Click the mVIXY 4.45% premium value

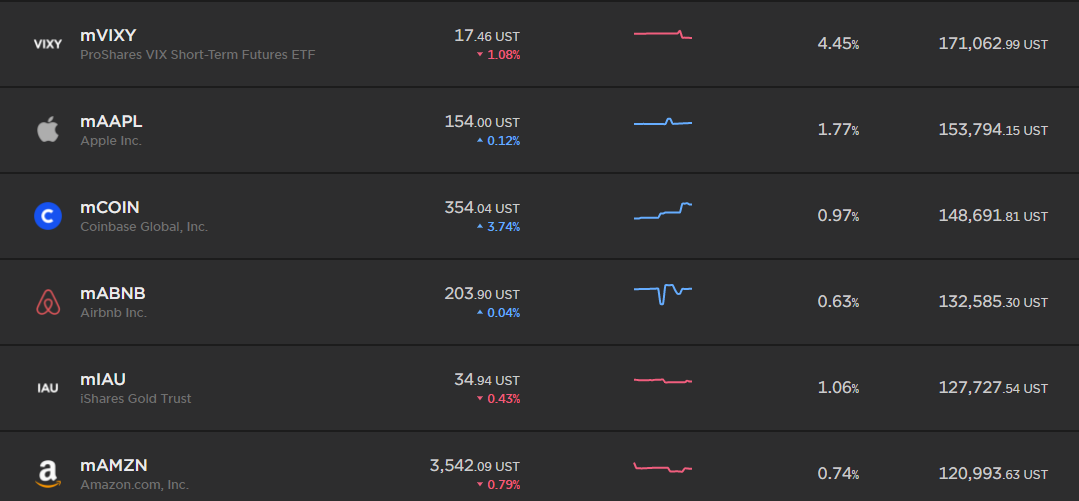coord(838,44)
